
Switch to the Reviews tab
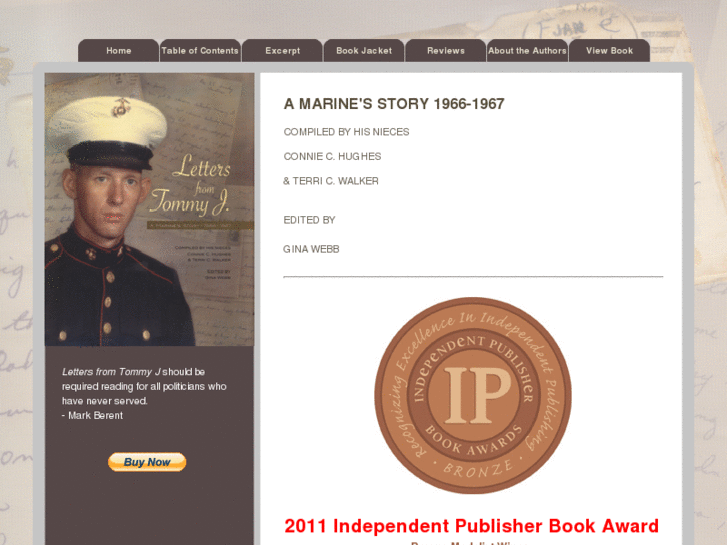pos(446,51)
